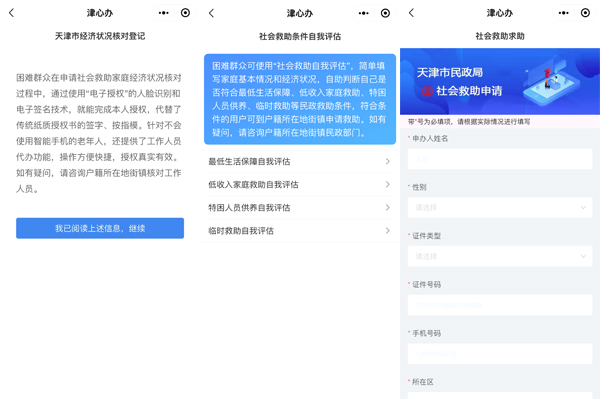Open three-dot menu on 社会救助条件自我评估 screen
Image resolution: width=600 pixels, height=399 pixels.
tap(364, 13)
